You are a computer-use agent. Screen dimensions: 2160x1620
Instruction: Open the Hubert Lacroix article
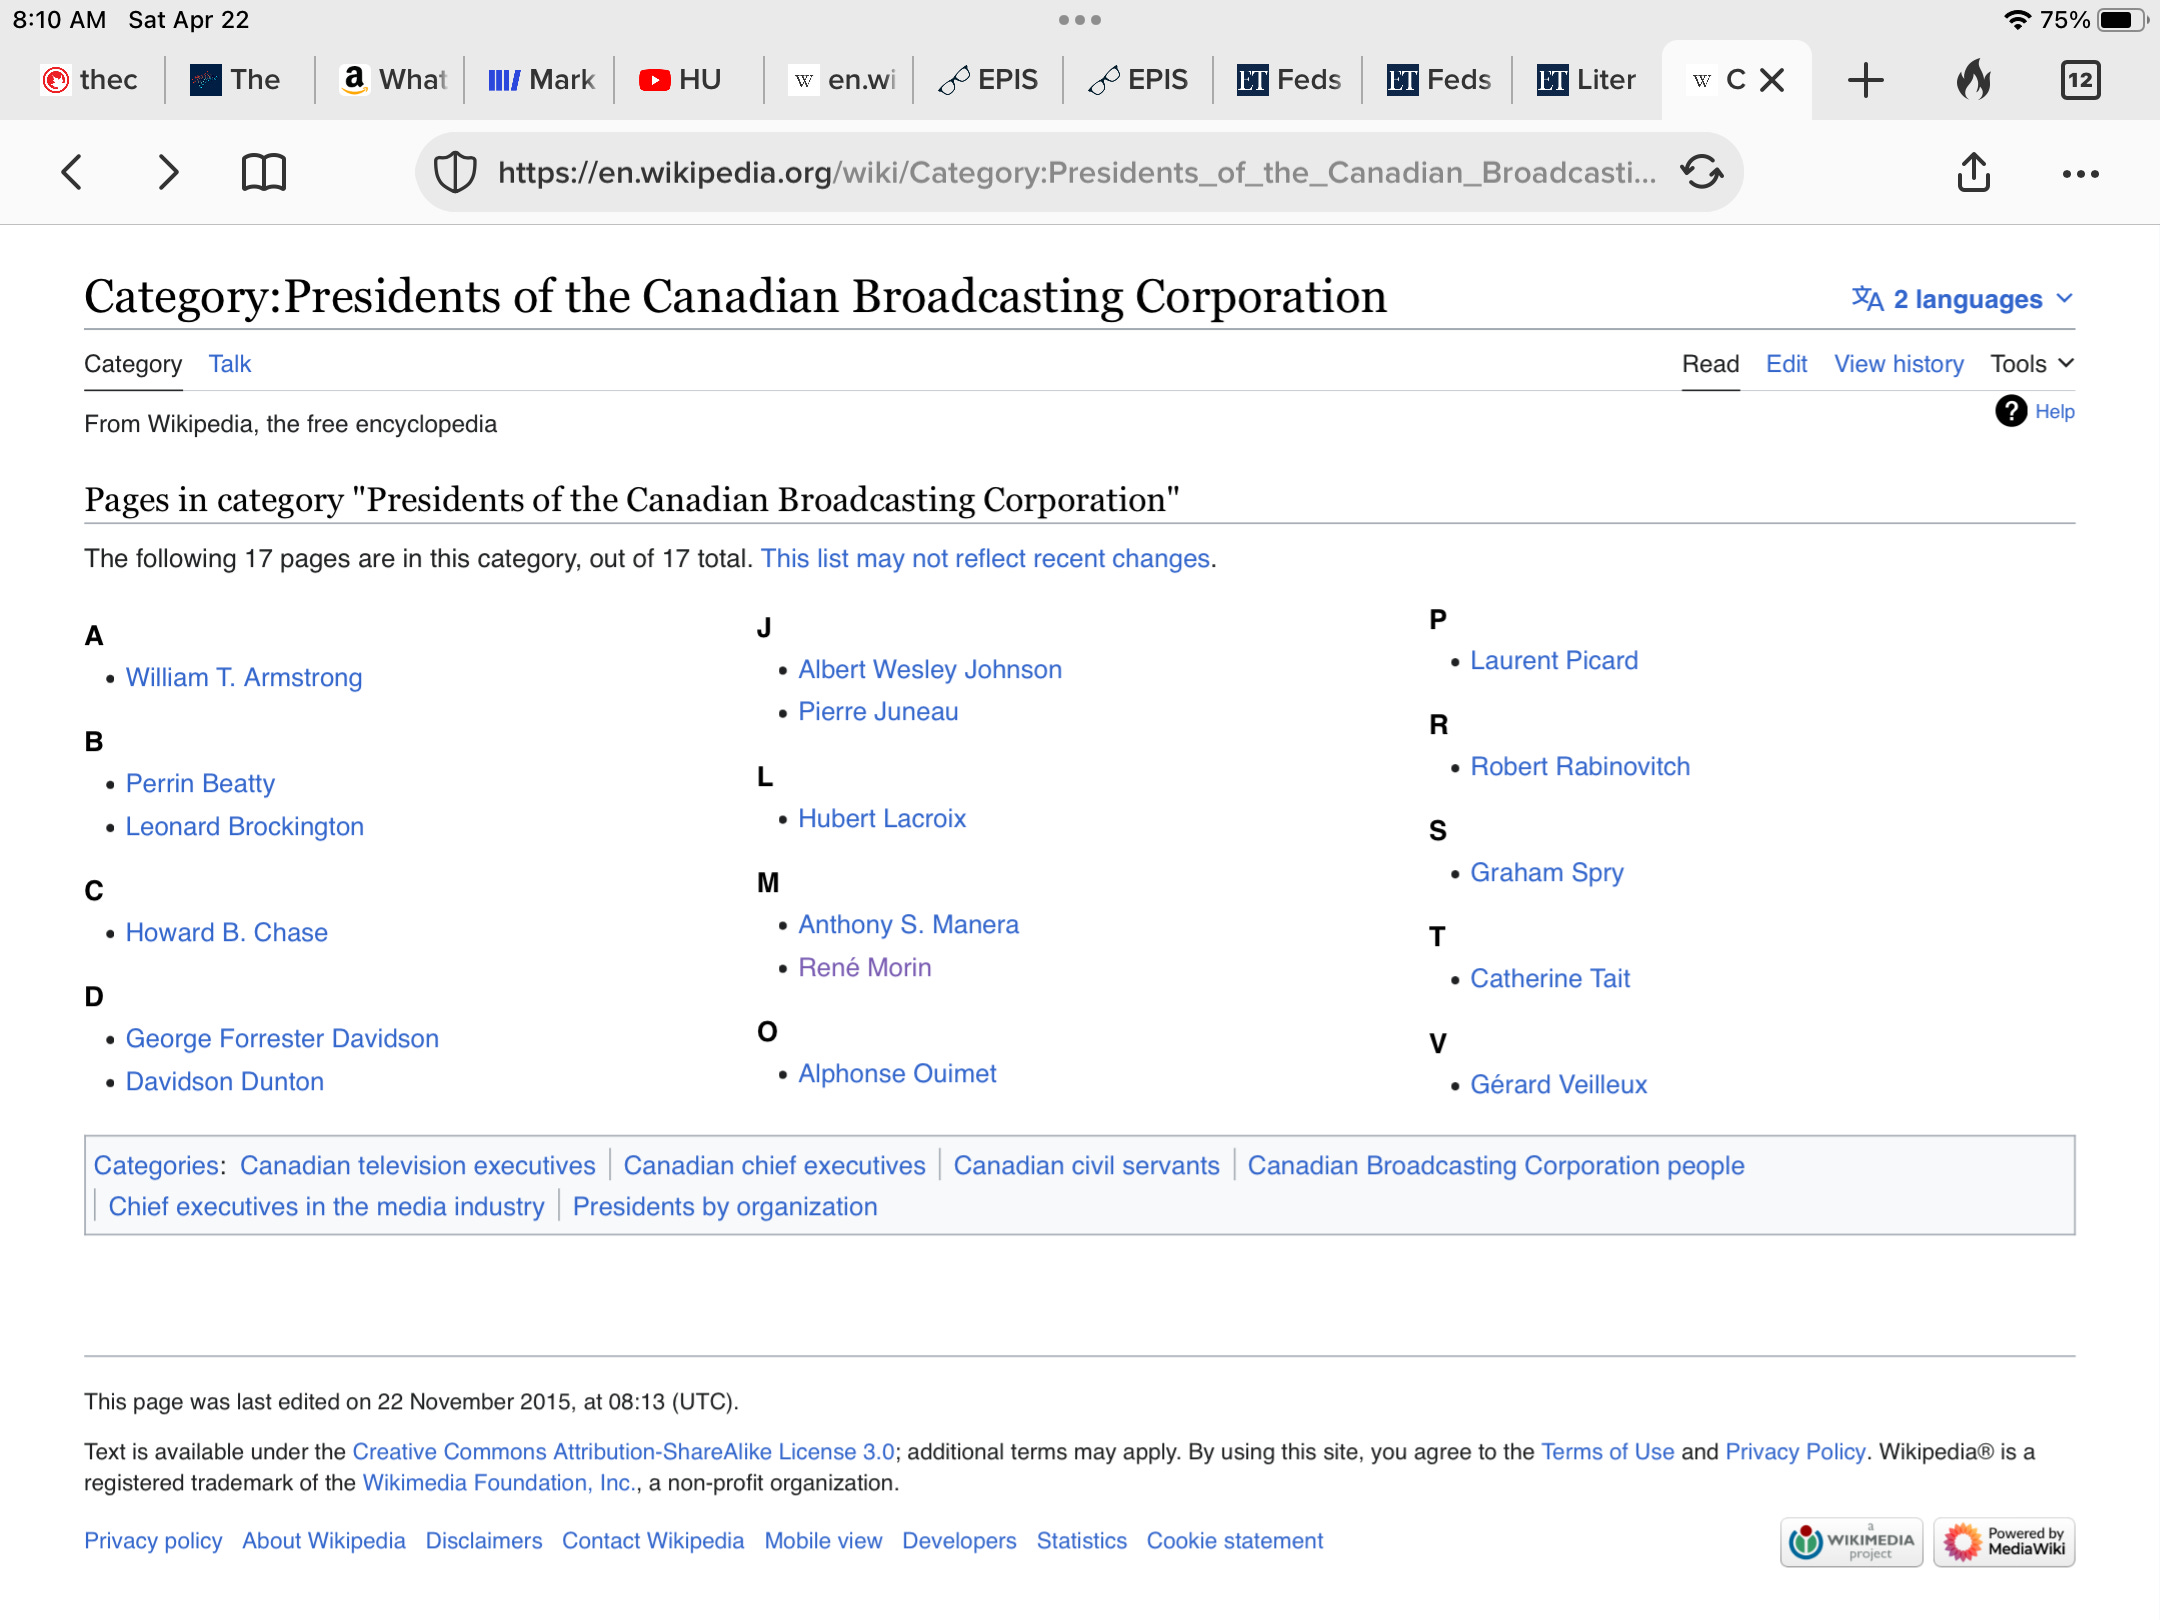(882, 819)
